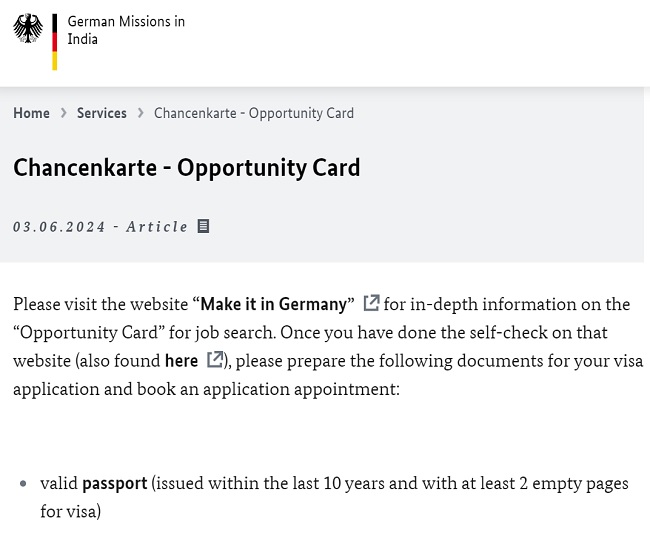
Task: Click external-link icon next to "here"
Action: pos(214,359)
